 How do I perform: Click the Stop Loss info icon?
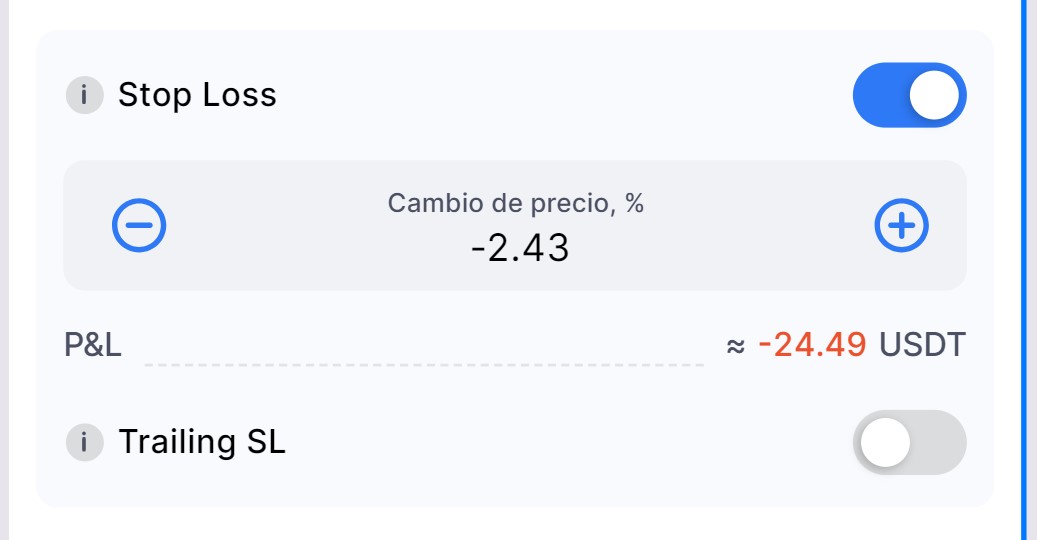point(85,95)
